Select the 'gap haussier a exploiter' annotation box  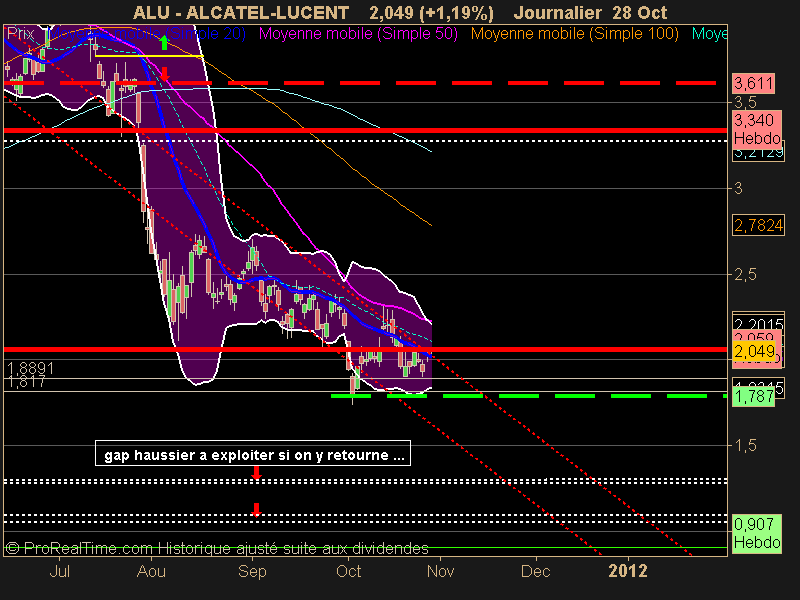click(253, 454)
